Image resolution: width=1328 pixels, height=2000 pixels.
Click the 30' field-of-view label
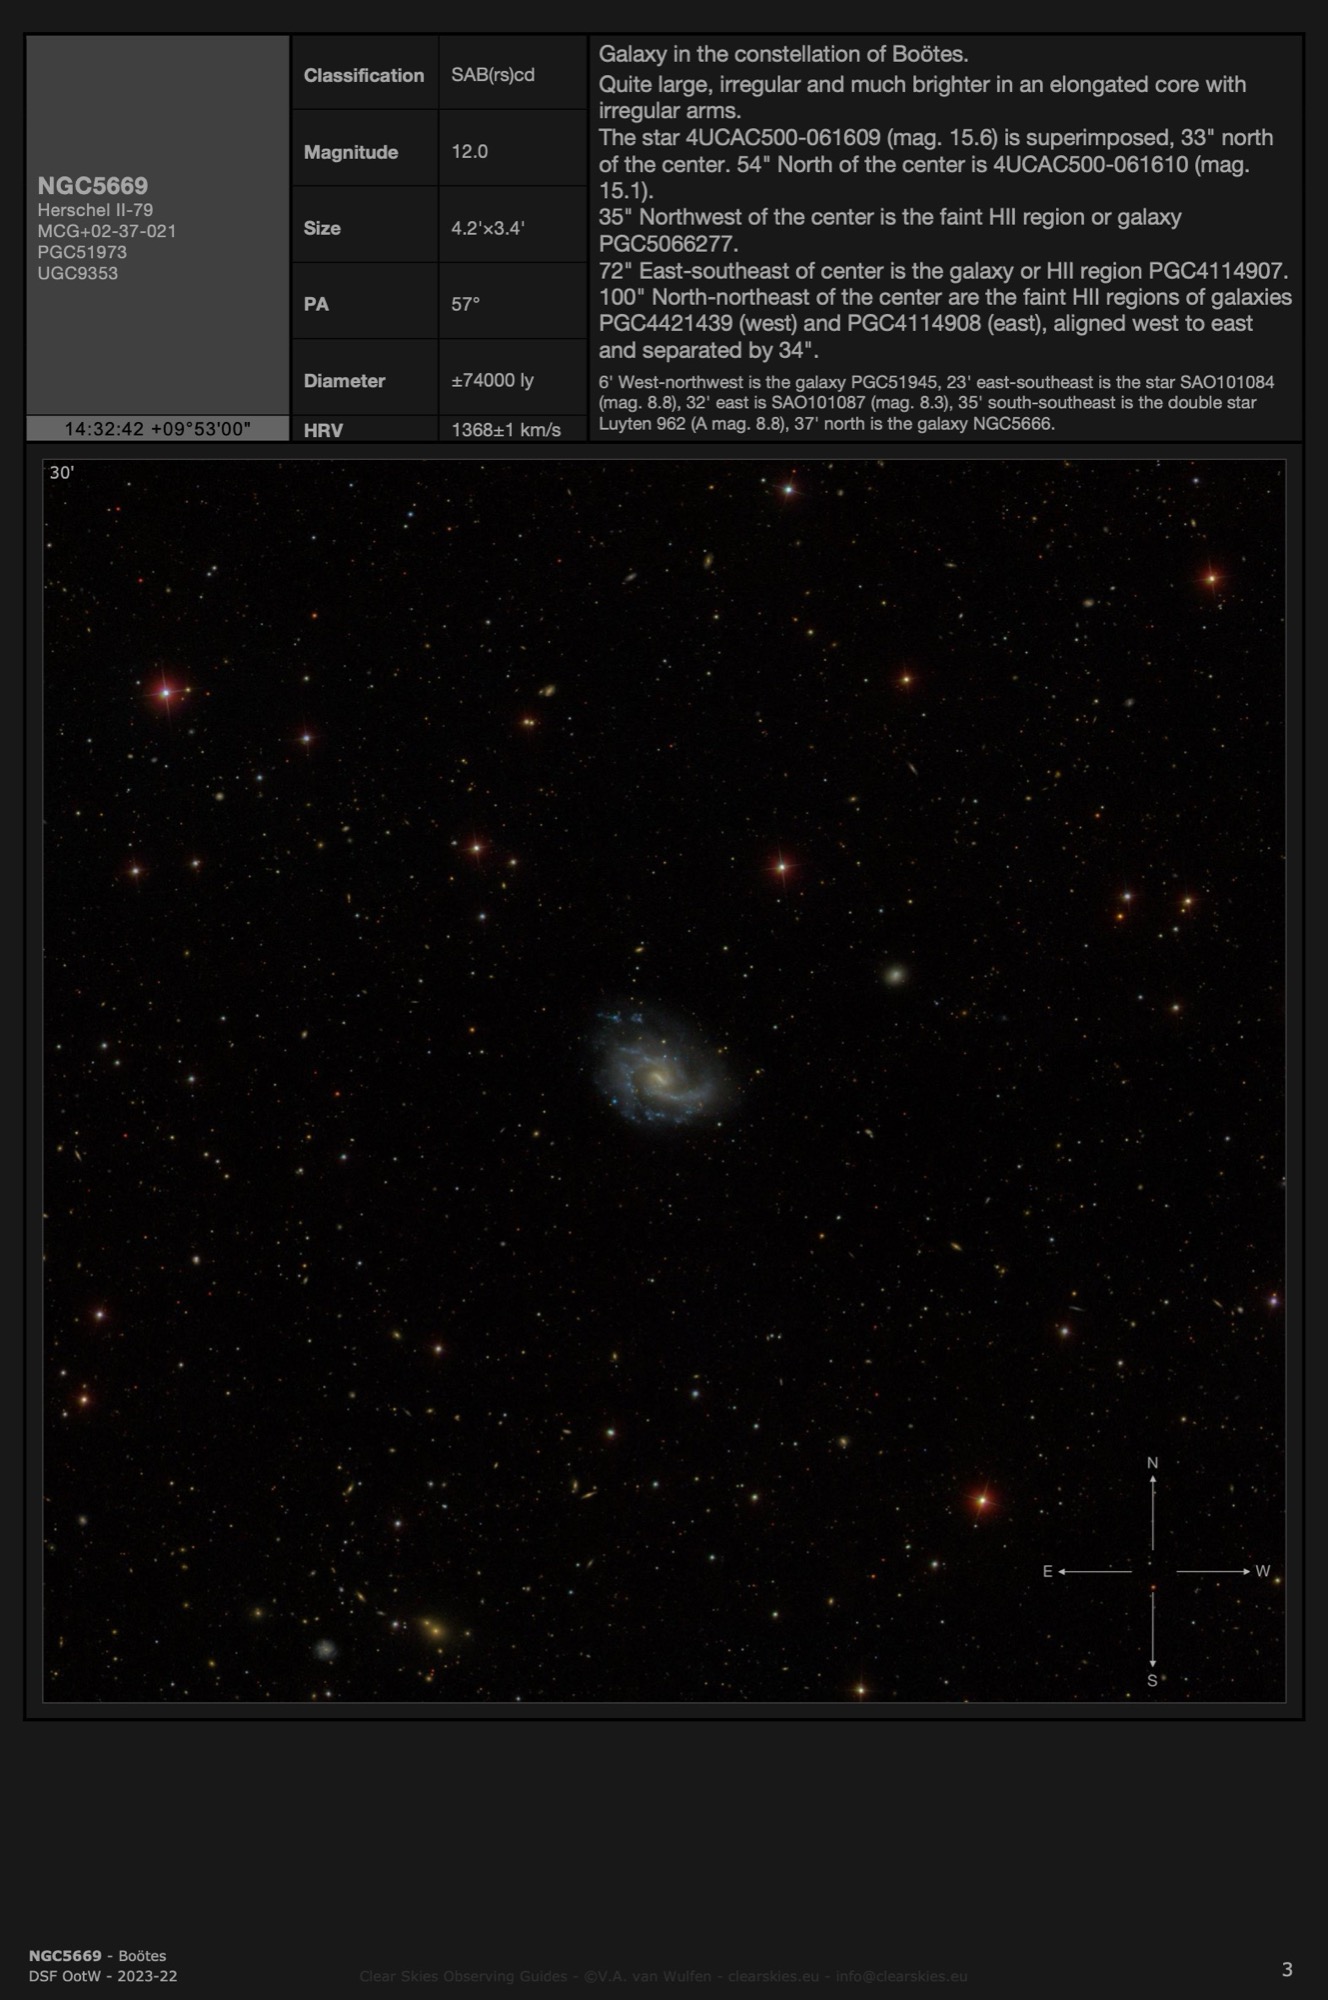(x=62, y=473)
